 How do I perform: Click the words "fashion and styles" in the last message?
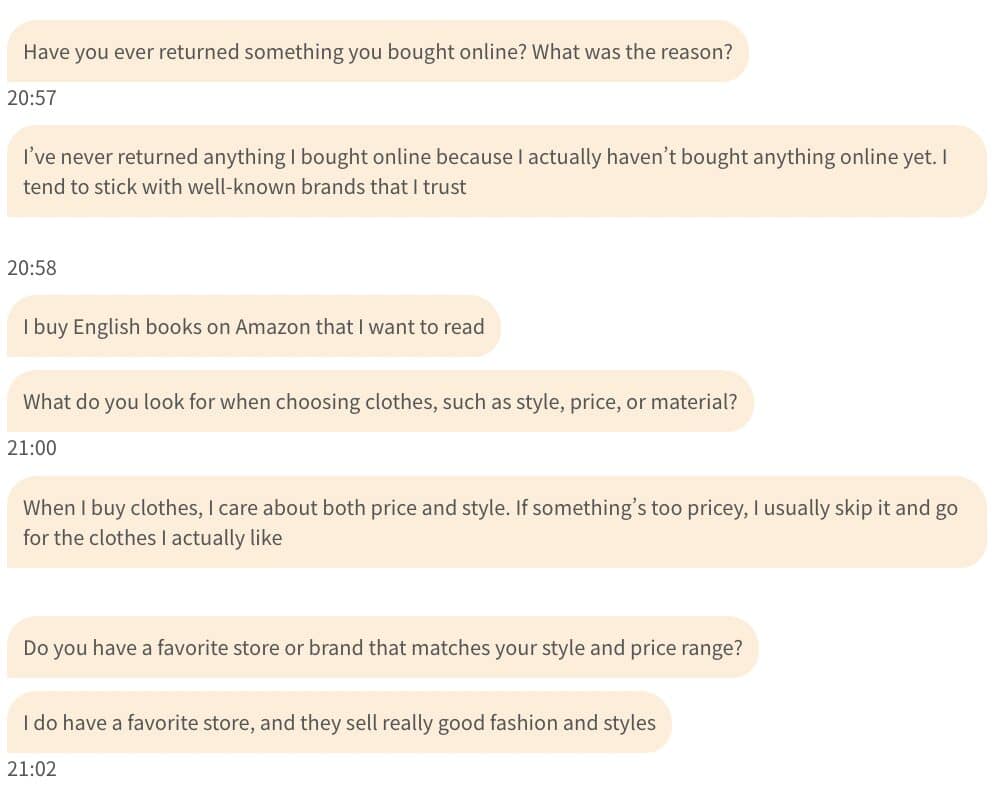tap(573, 722)
